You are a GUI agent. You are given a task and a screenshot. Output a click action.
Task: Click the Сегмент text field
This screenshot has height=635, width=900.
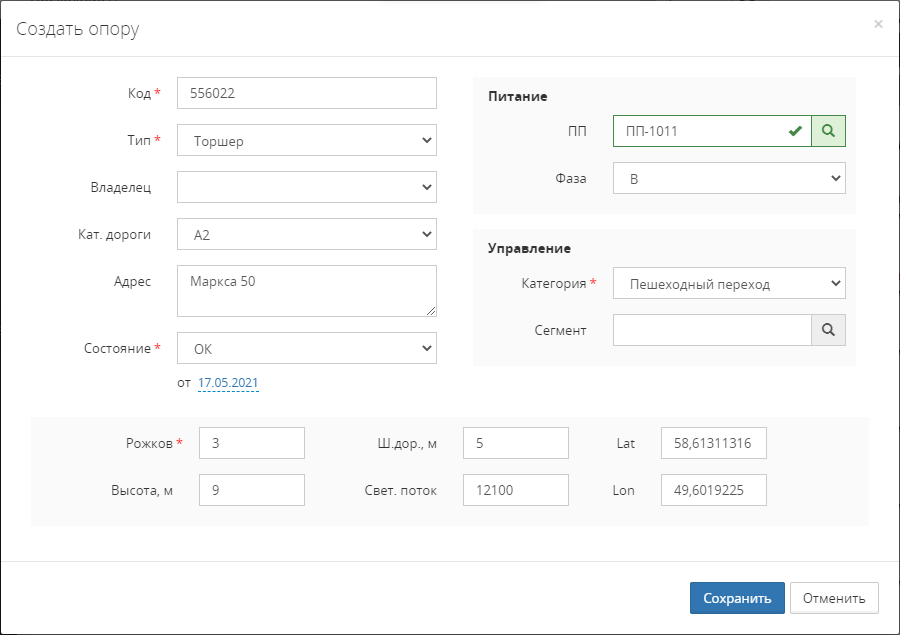pos(711,330)
